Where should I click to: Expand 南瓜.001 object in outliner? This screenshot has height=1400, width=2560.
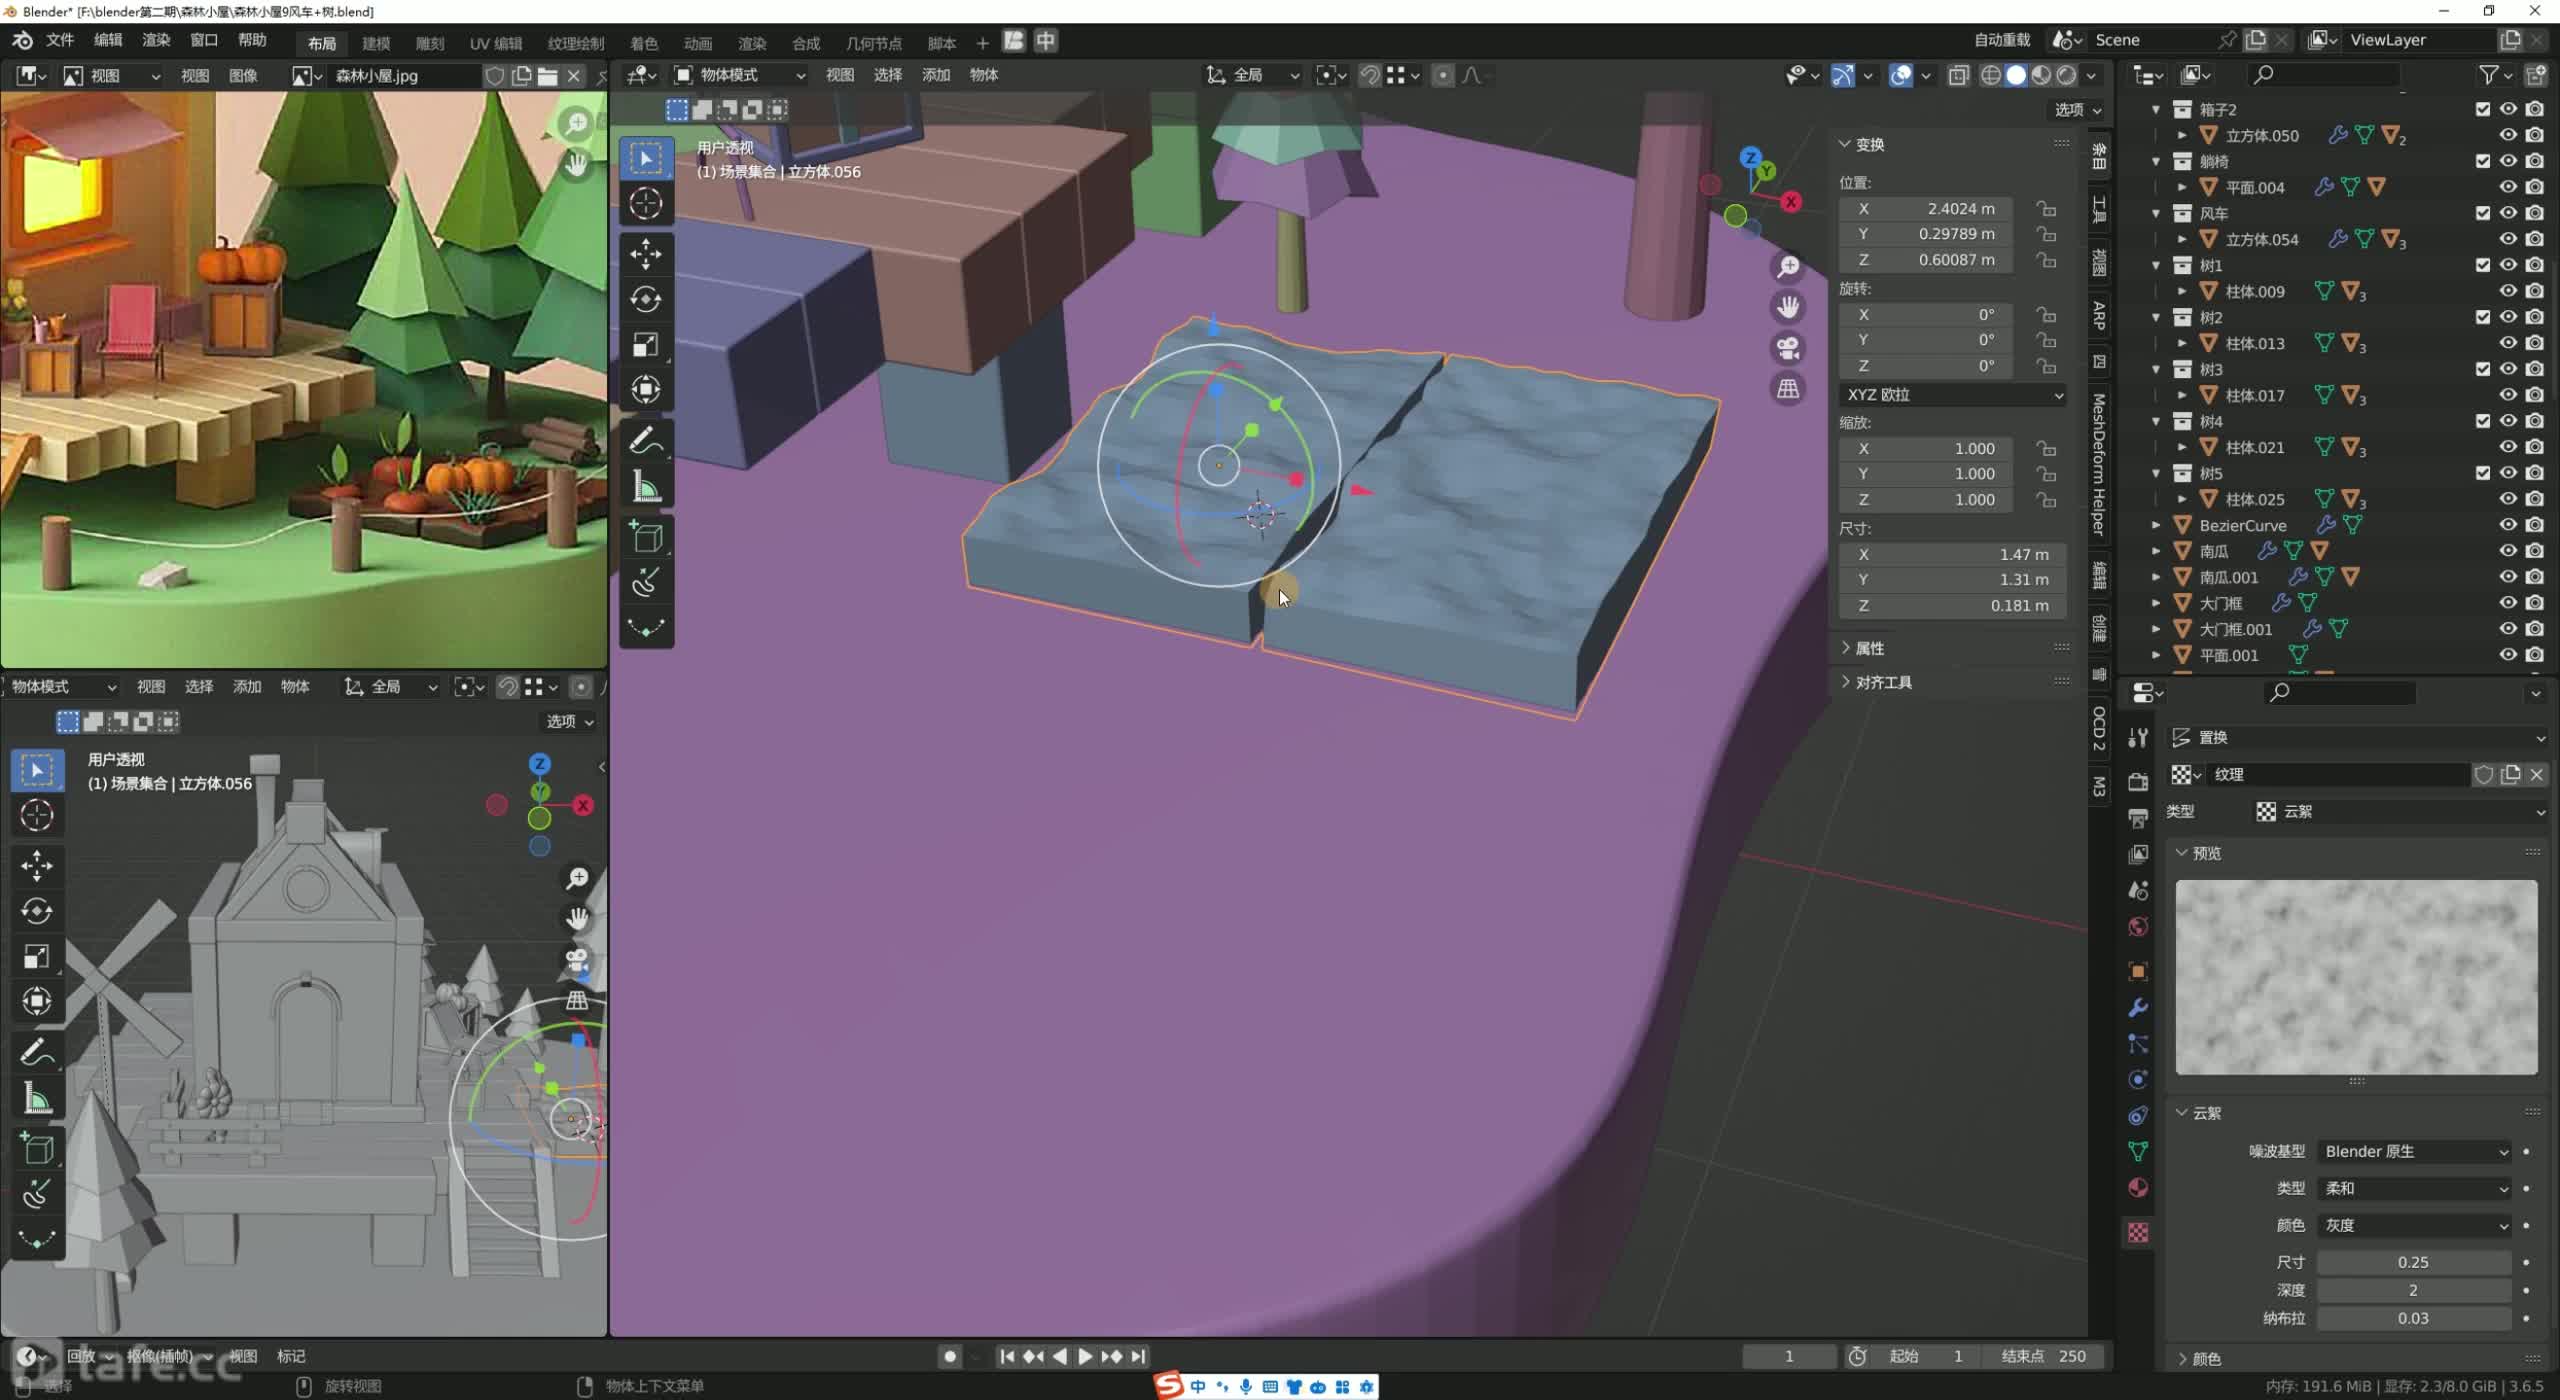[x=2156, y=577]
